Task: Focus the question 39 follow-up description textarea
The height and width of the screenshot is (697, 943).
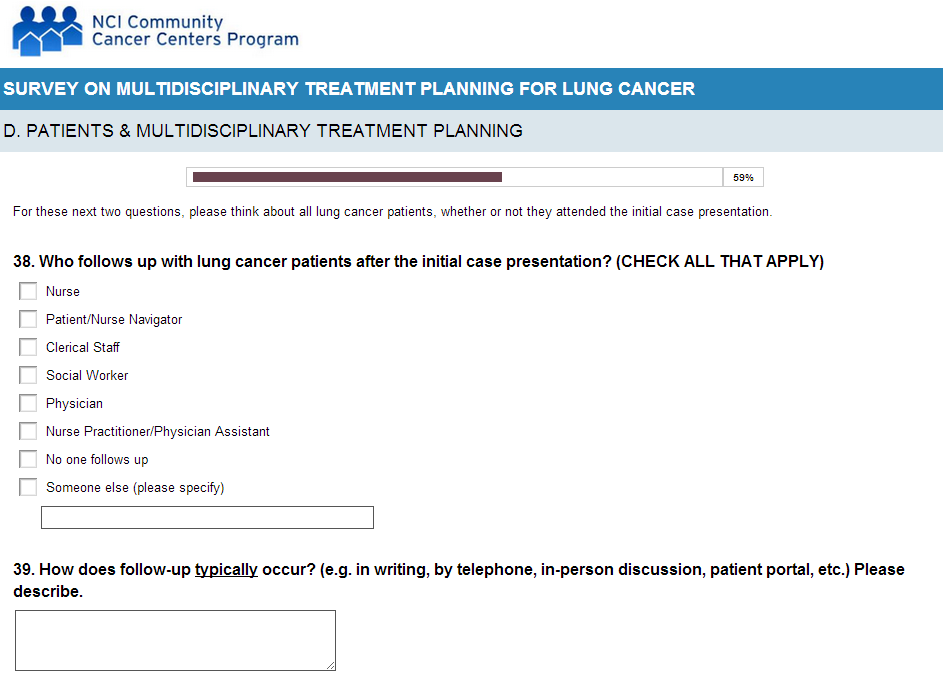Action: point(175,640)
